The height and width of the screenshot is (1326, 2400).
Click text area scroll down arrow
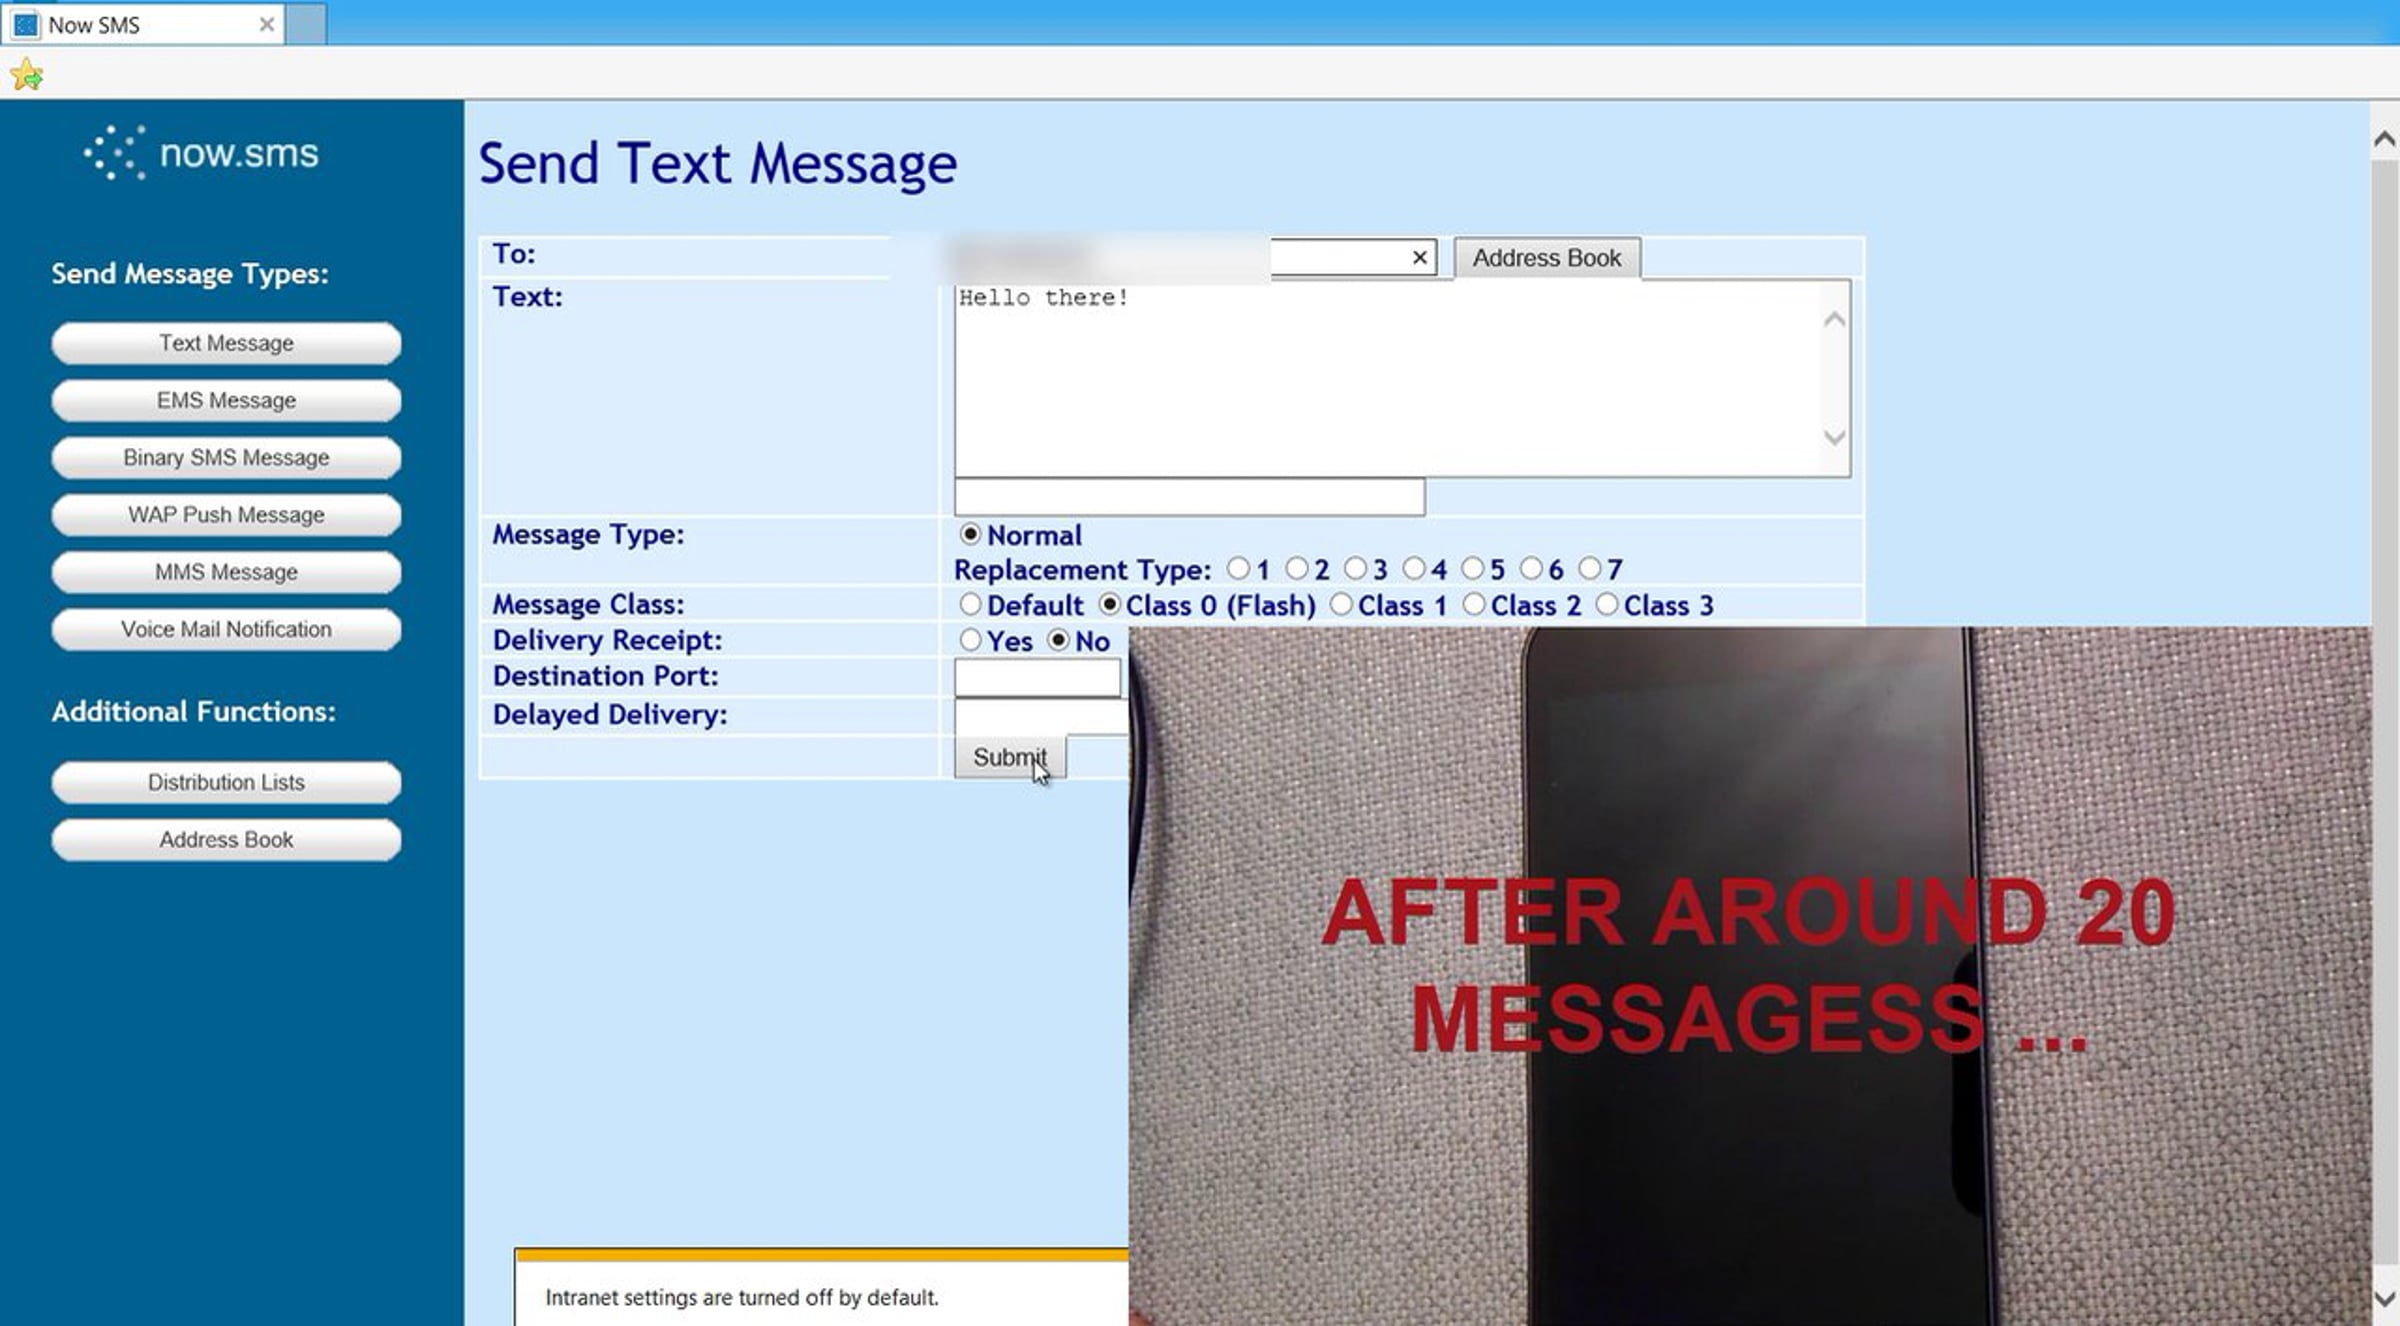(1834, 437)
